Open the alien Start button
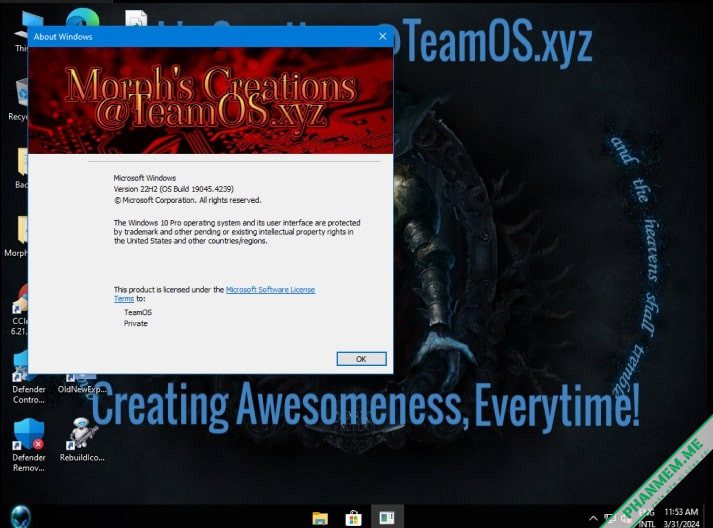The height and width of the screenshot is (528, 713). [x=20, y=517]
